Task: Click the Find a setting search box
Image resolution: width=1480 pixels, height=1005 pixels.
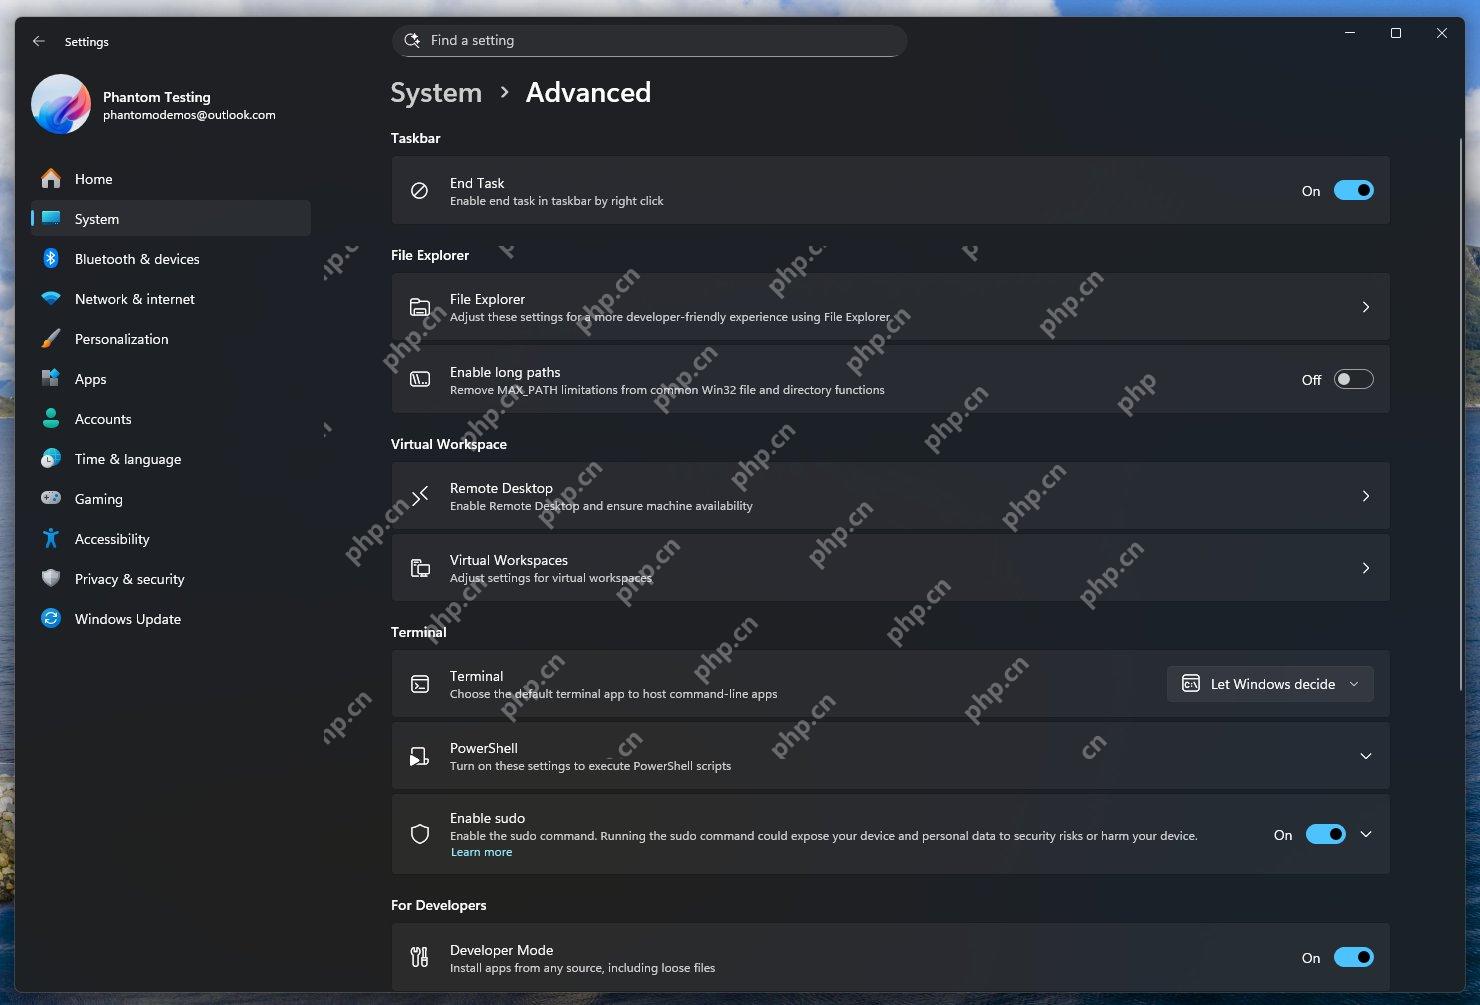Action: (x=649, y=41)
